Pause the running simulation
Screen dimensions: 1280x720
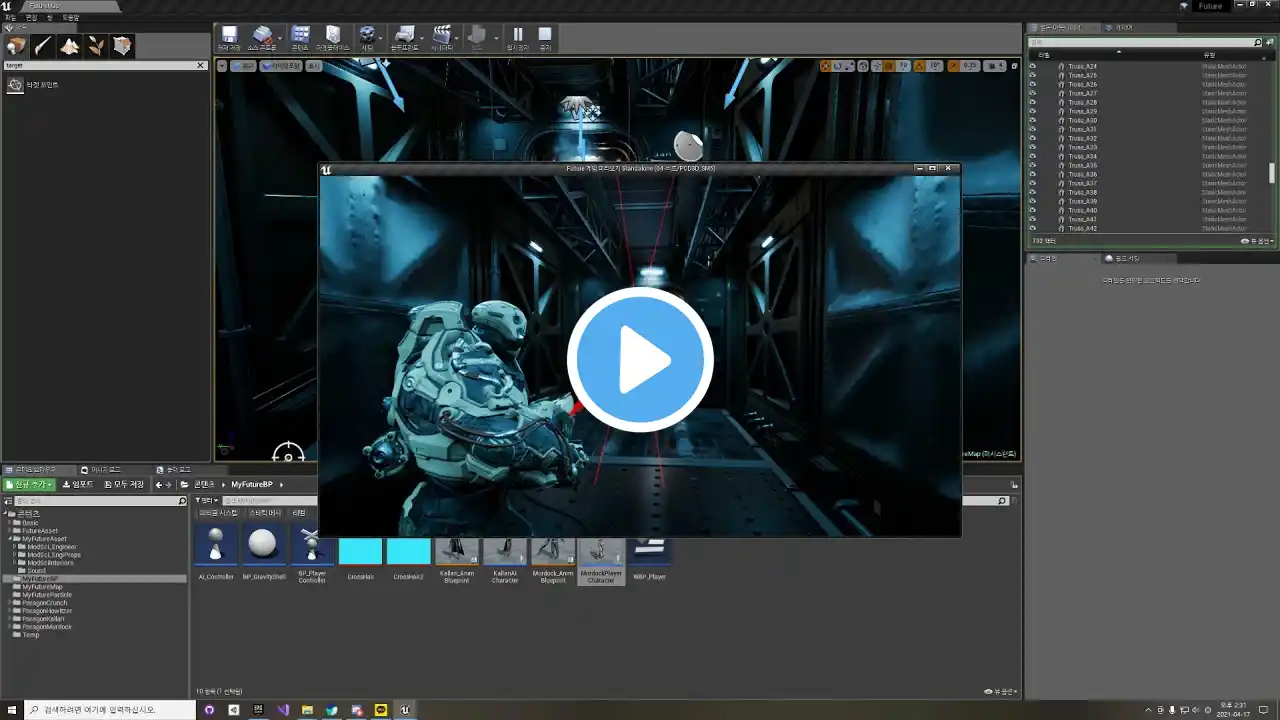click(x=517, y=38)
